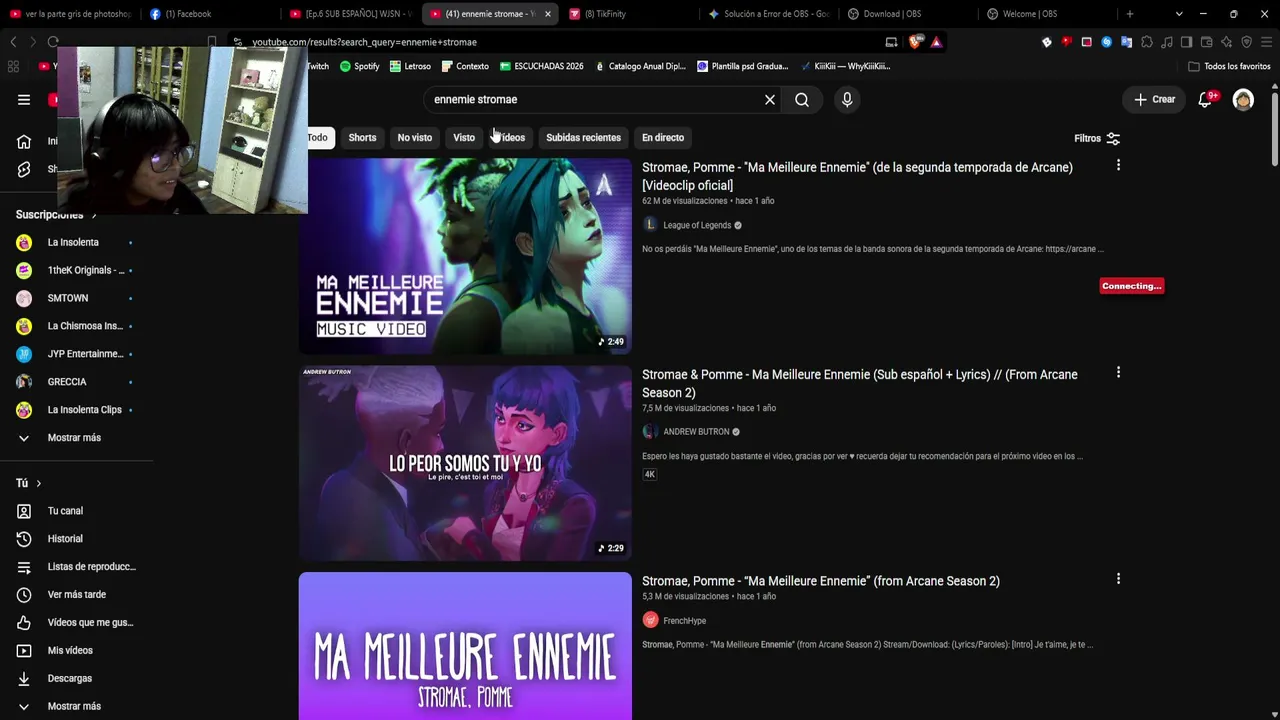Open the YouTube hamburger guide menu
The width and height of the screenshot is (1280, 720).
(x=24, y=100)
